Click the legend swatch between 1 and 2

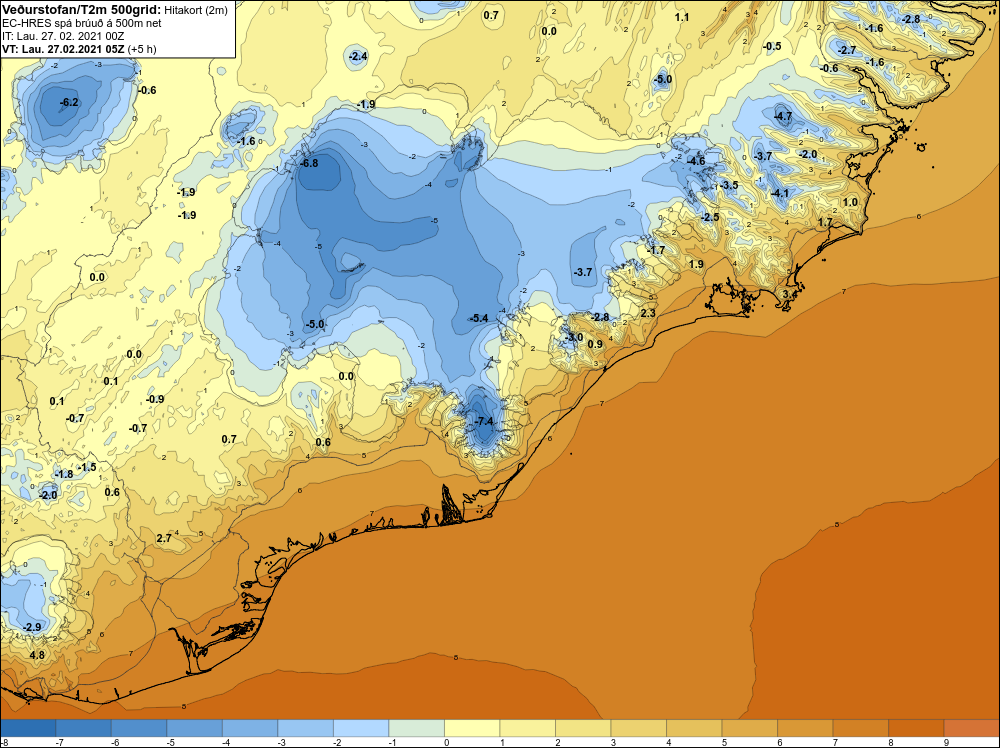pos(527,728)
